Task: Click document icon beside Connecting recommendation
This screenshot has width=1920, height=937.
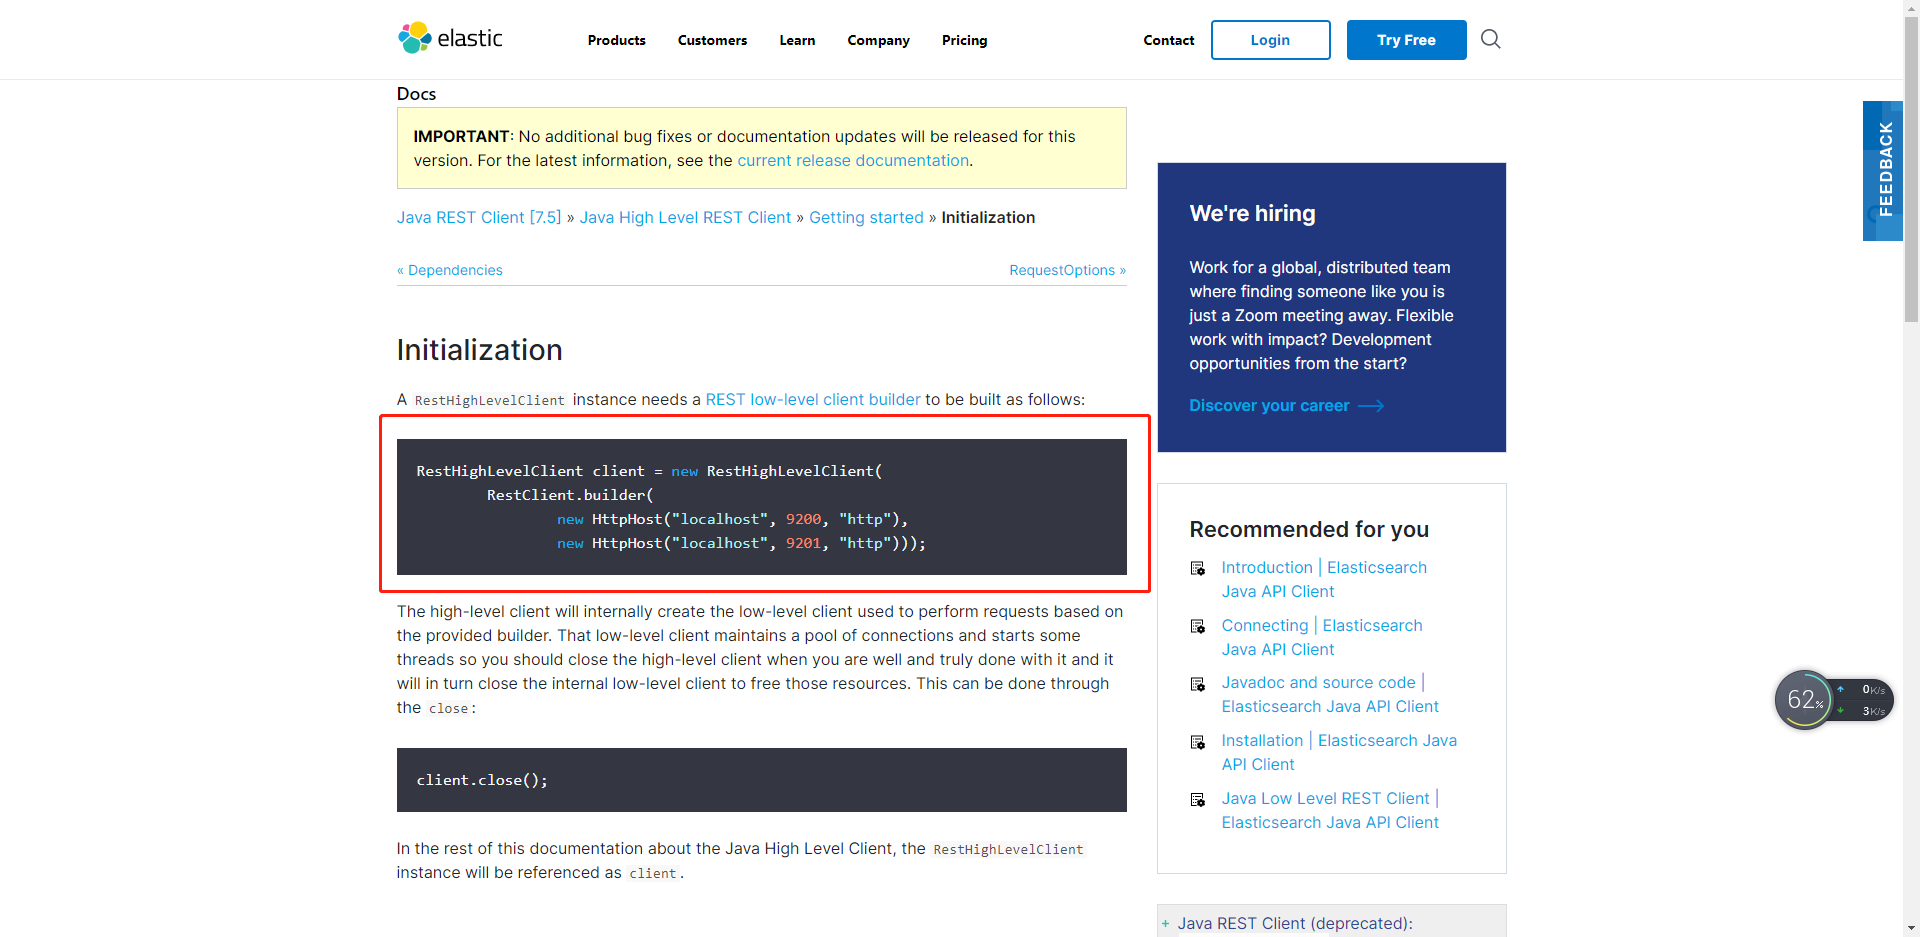Action: pos(1197,626)
